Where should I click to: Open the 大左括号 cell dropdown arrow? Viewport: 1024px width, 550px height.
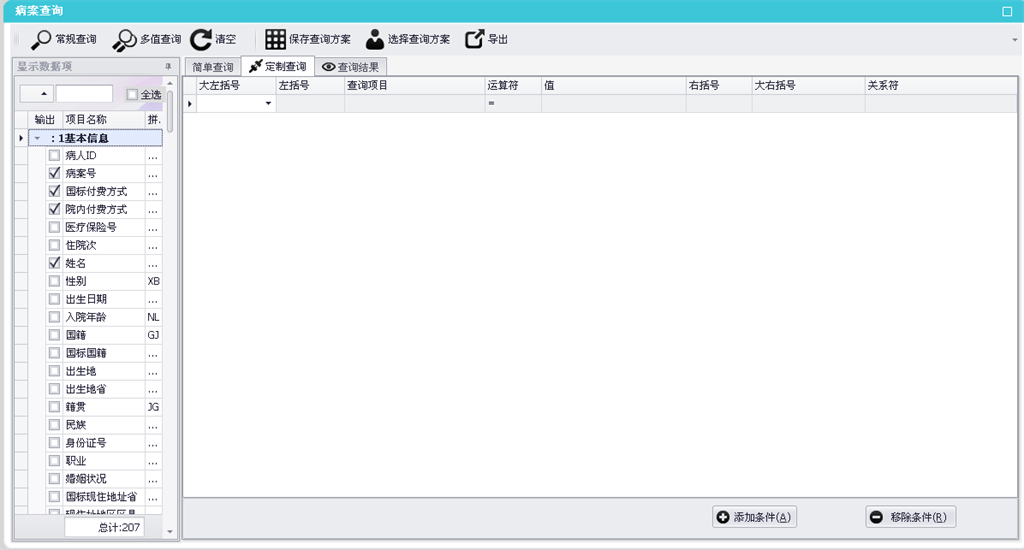[268, 104]
